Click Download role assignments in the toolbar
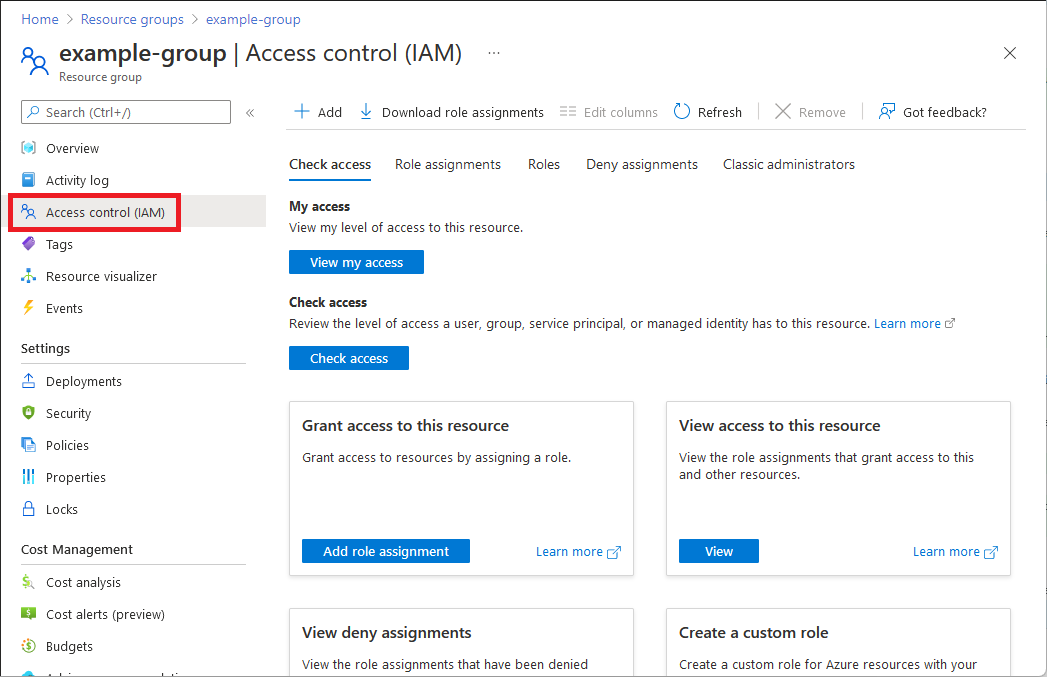 451,111
